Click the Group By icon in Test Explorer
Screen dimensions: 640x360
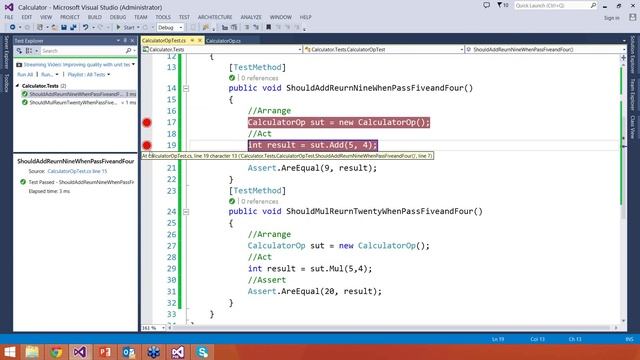[29, 51]
